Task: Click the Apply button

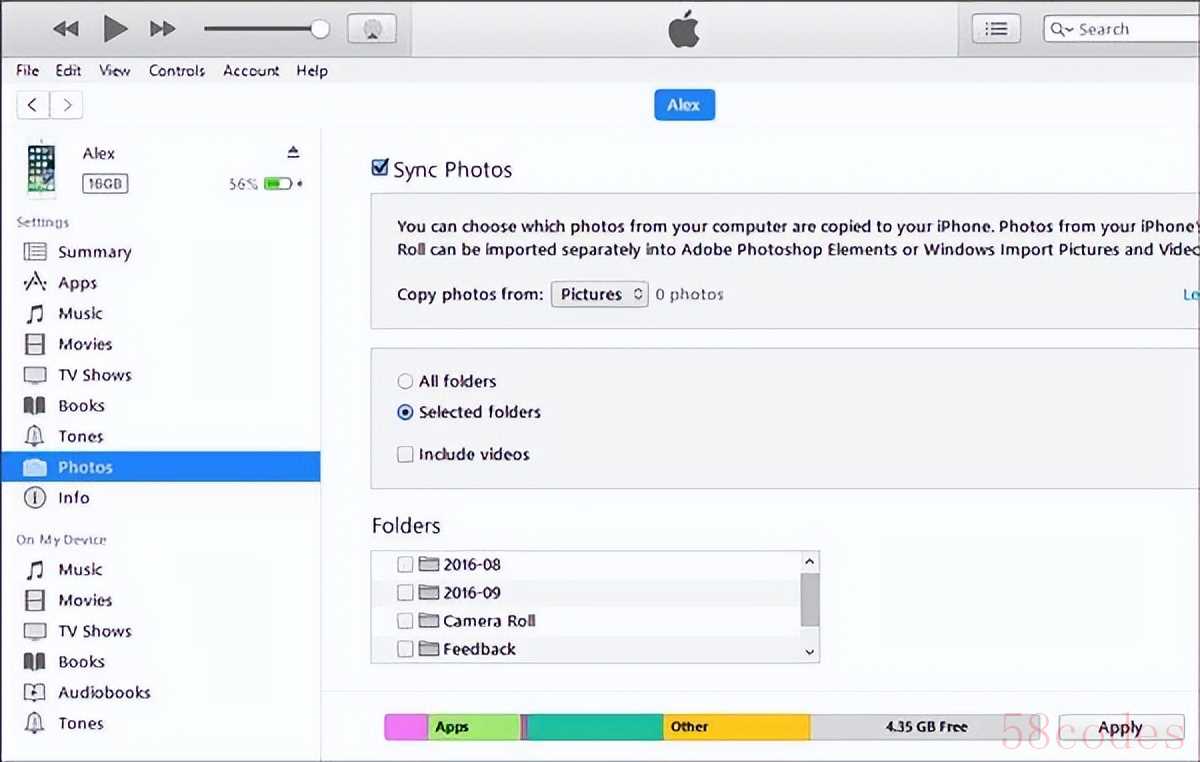Action: [1120, 727]
